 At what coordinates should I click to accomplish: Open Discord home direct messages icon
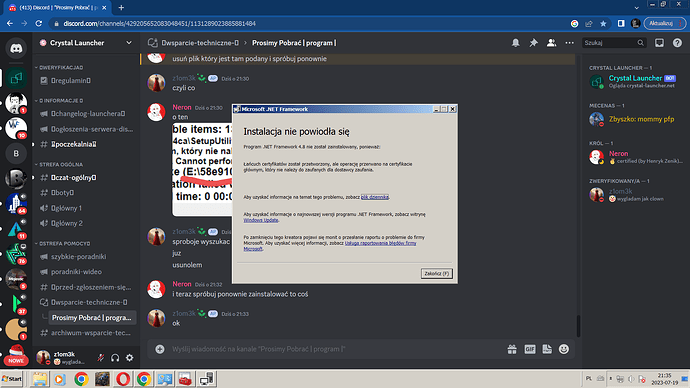click(16, 48)
